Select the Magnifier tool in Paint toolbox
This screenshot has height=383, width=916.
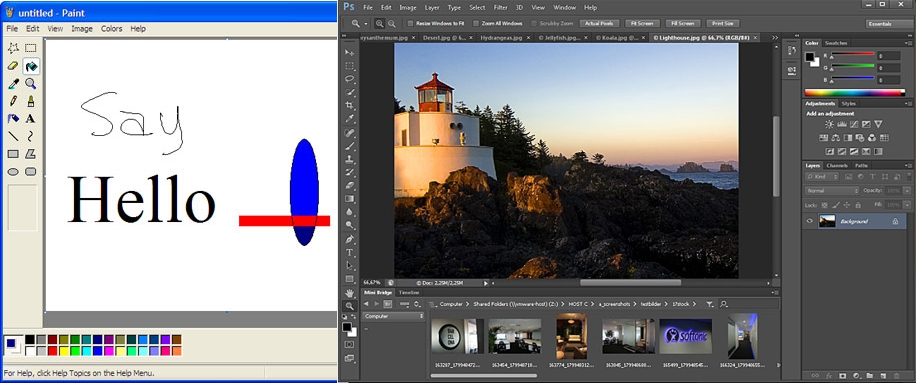[31, 83]
